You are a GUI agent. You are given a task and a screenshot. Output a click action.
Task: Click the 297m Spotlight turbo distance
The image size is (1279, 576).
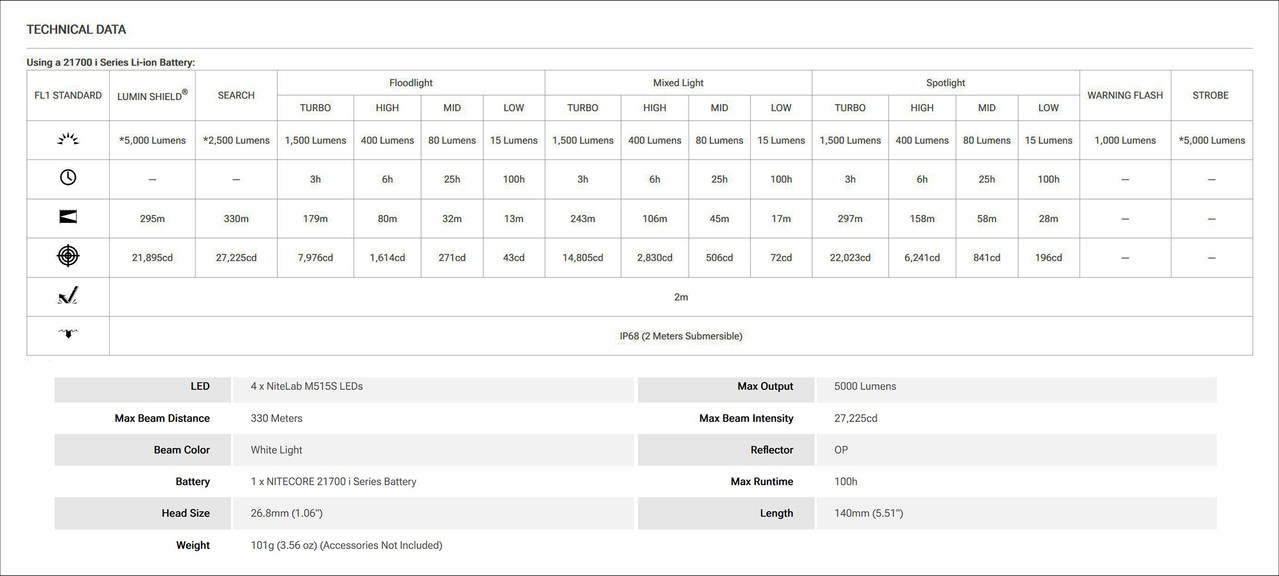pyautogui.click(x=850, y=219)
